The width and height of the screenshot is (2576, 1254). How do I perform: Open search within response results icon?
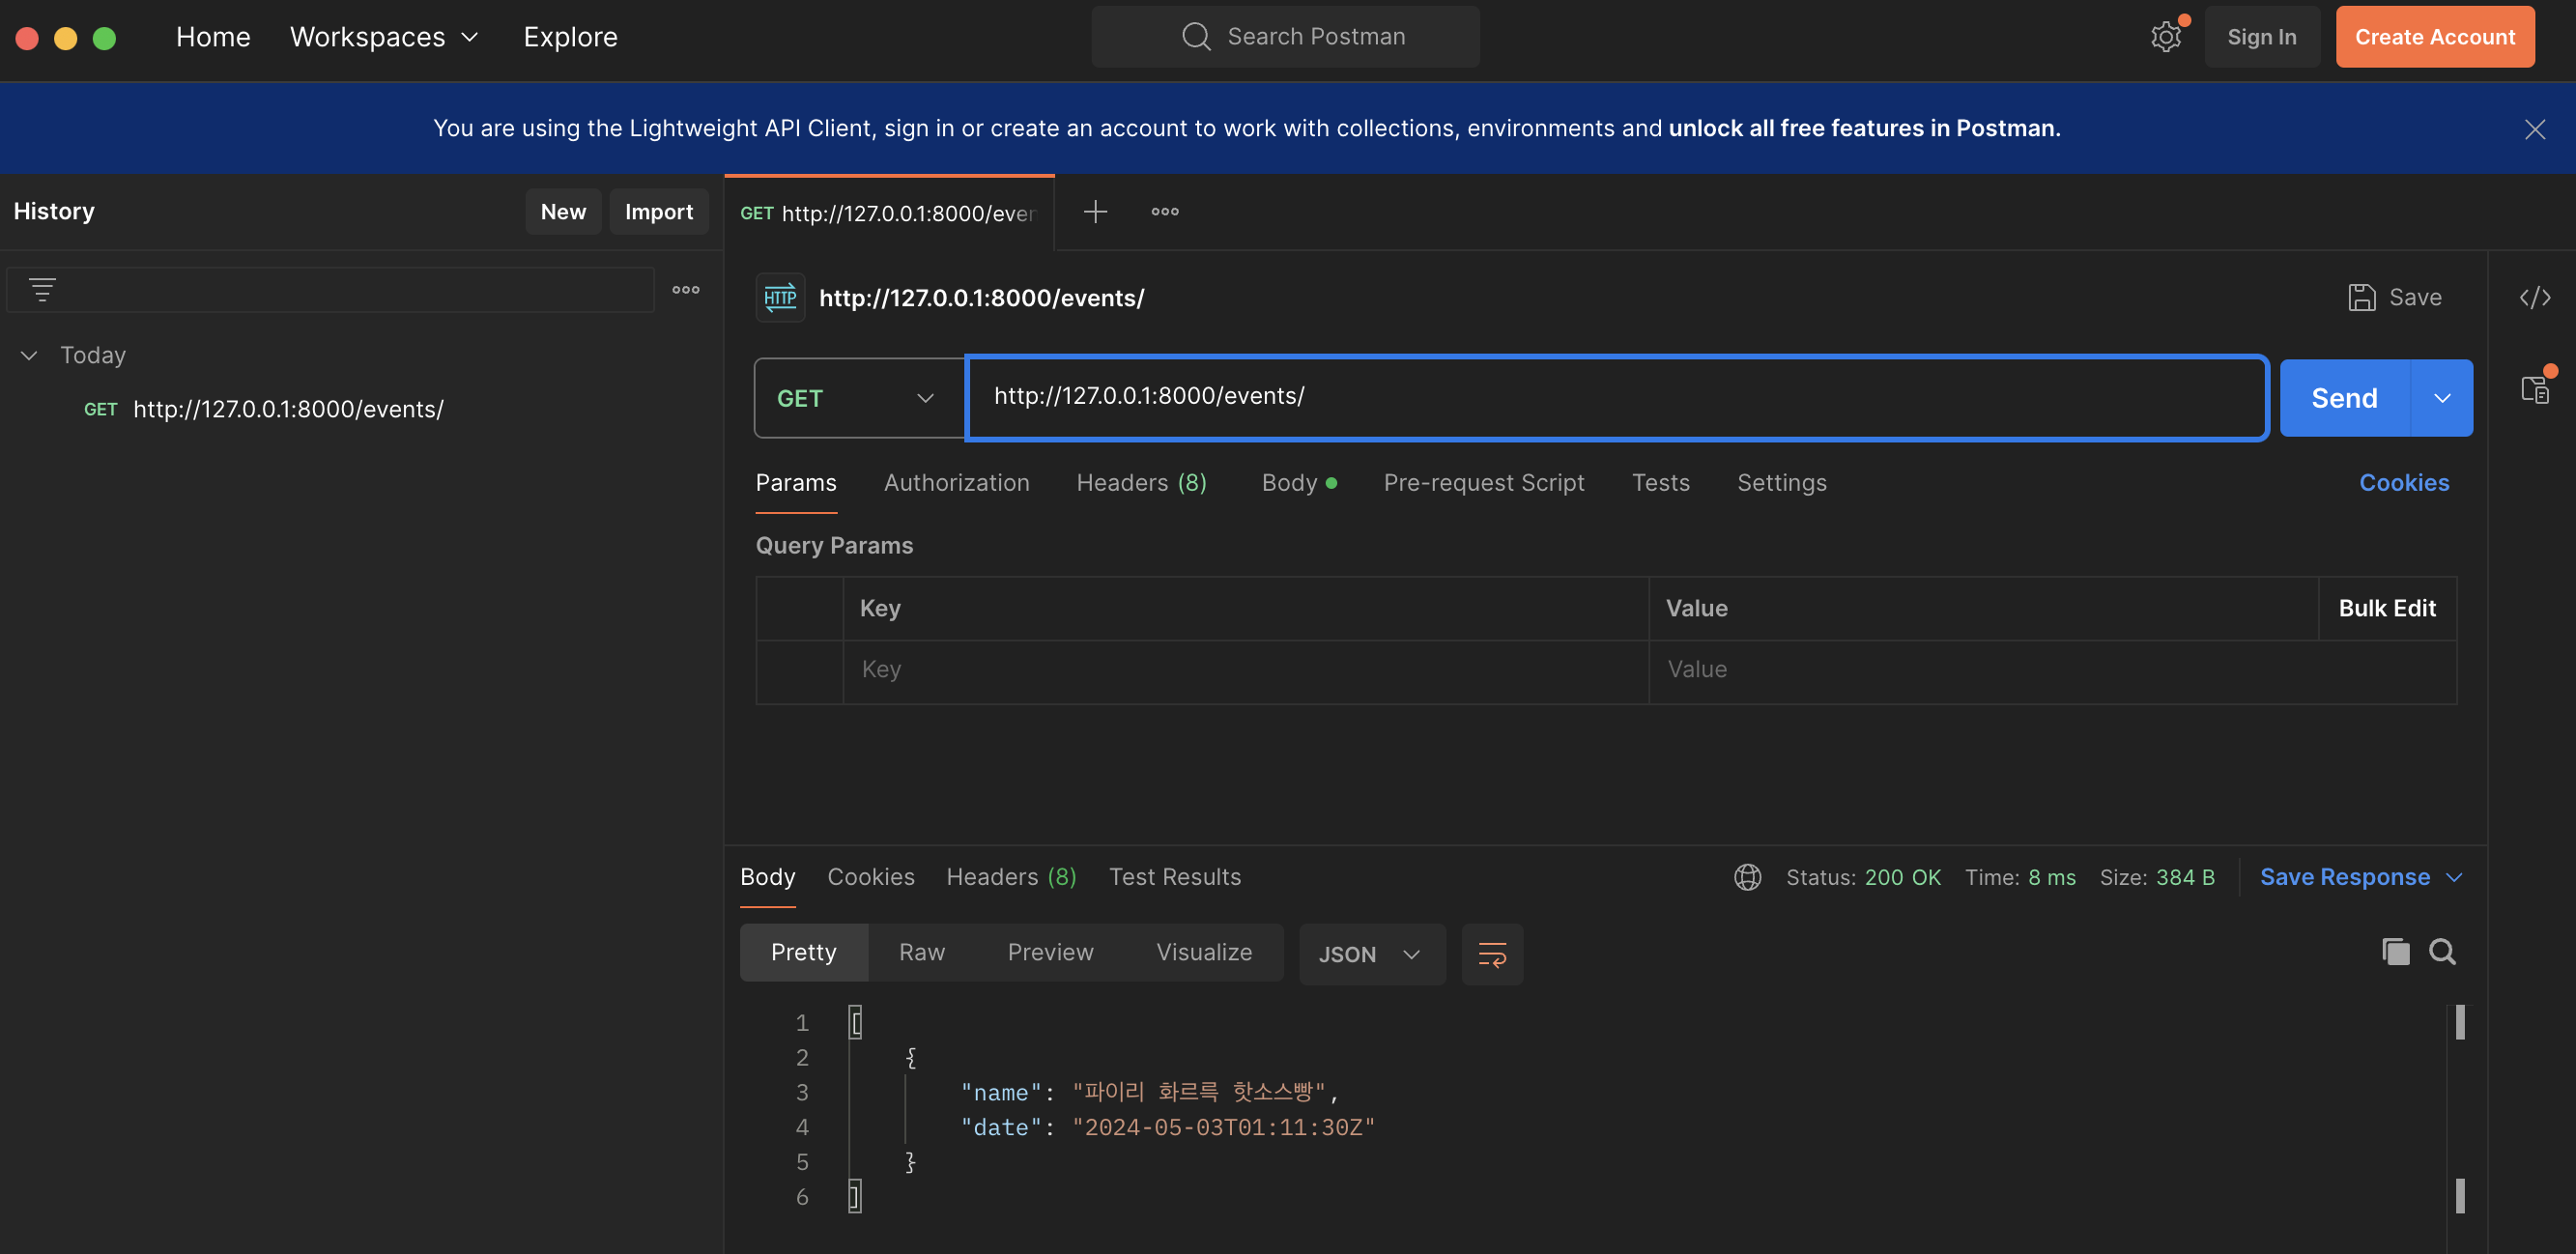2443,951
